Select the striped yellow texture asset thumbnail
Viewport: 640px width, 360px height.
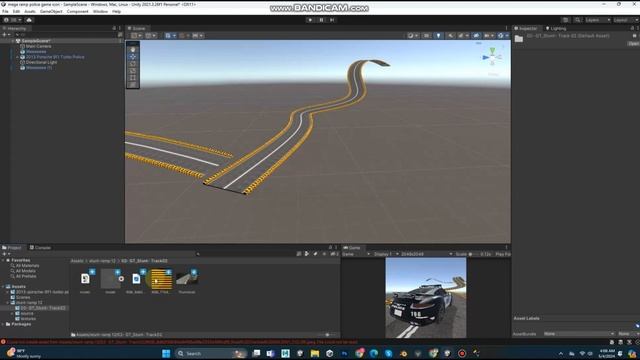(x=161, y=279)
